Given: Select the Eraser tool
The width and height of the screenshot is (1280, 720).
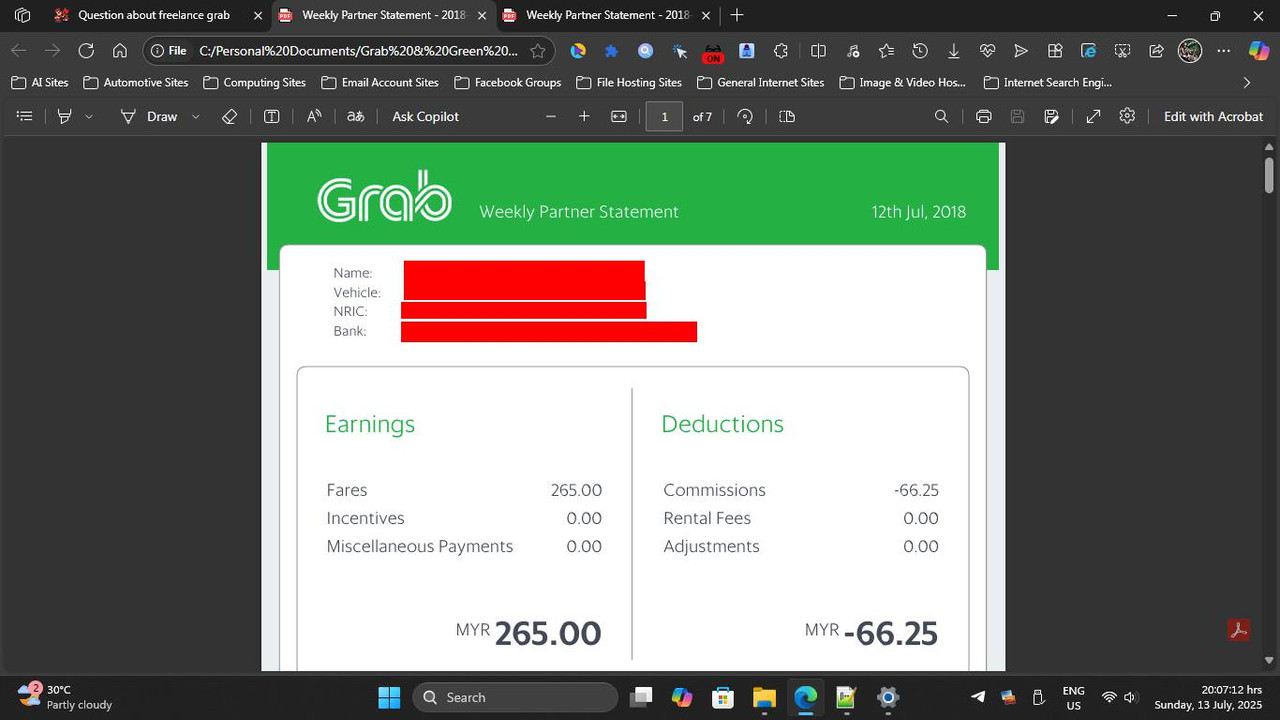Looking at the screenshot, I should (x=229, y=117).
